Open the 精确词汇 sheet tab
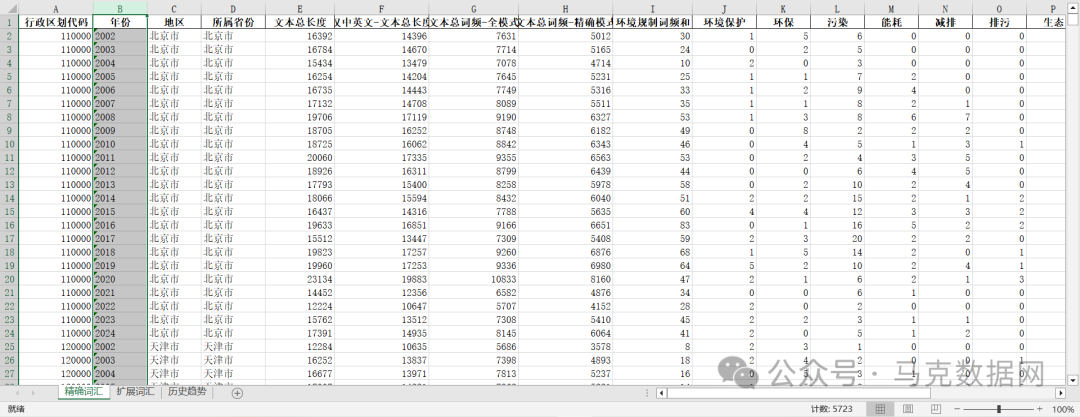Screen dimensions: 1080x417 pos(84,392)
